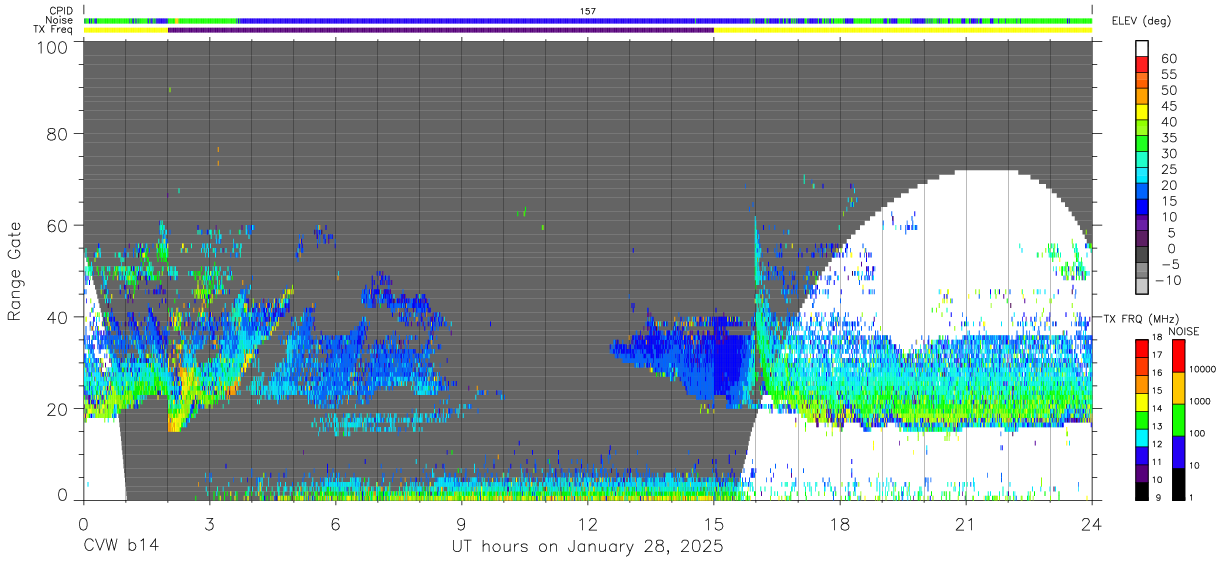
Task: Click the red 55–60 degree elevation swatch
Action: coord(1142,66)
